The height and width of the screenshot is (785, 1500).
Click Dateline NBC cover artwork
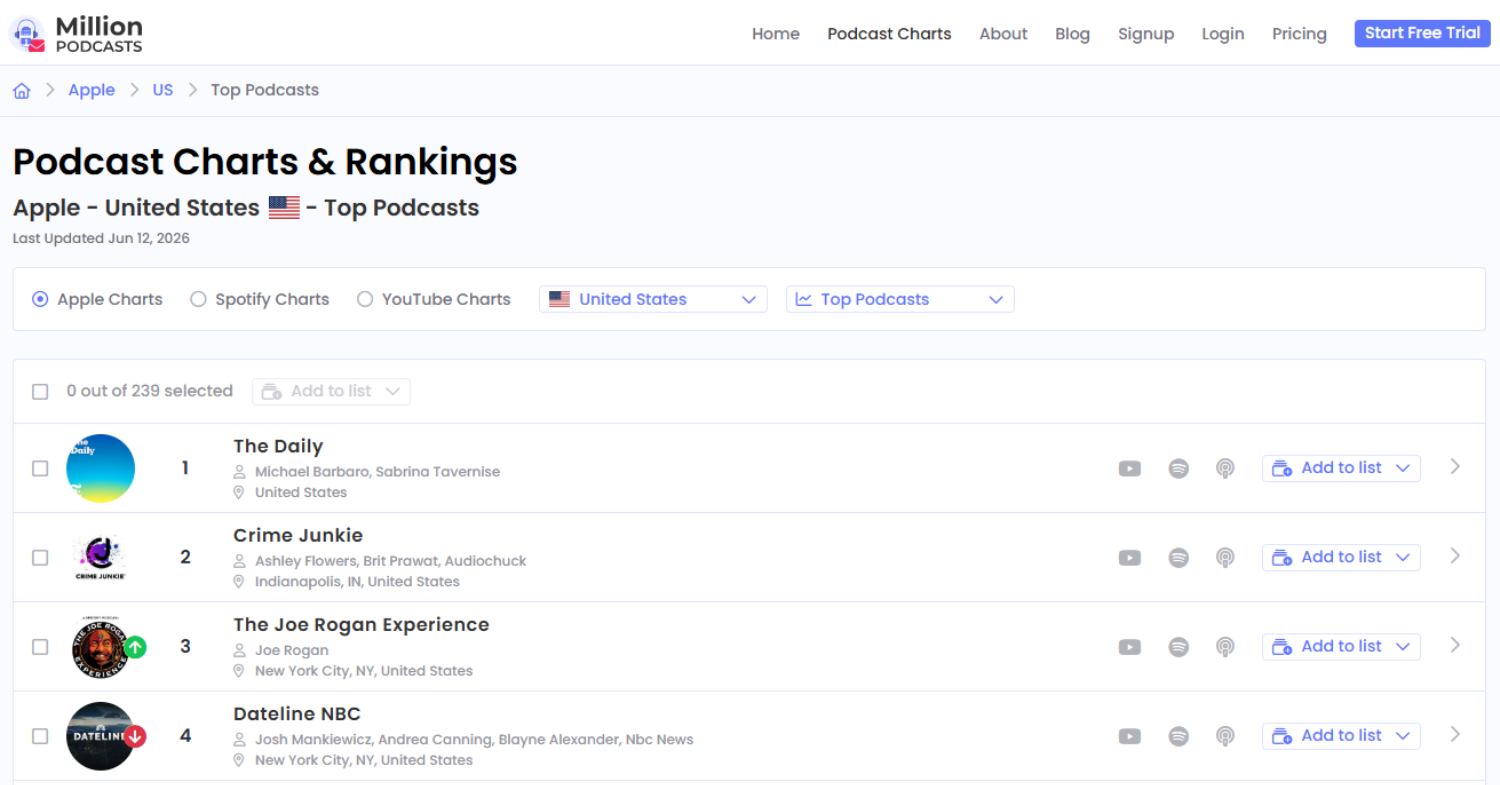100,736
